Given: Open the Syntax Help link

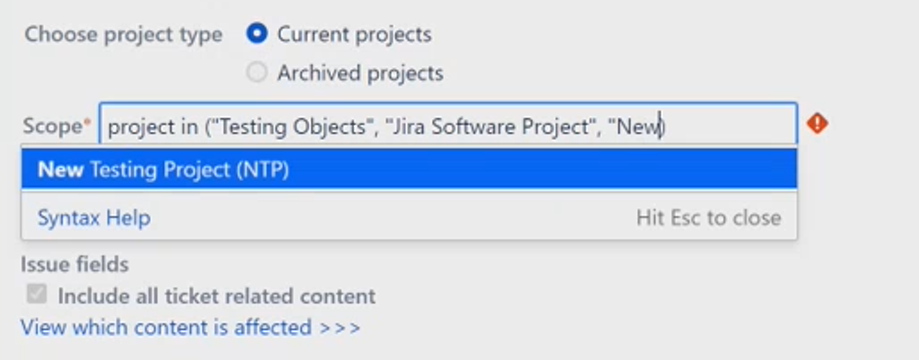Looking at the screenshot, I should [94, 218].
